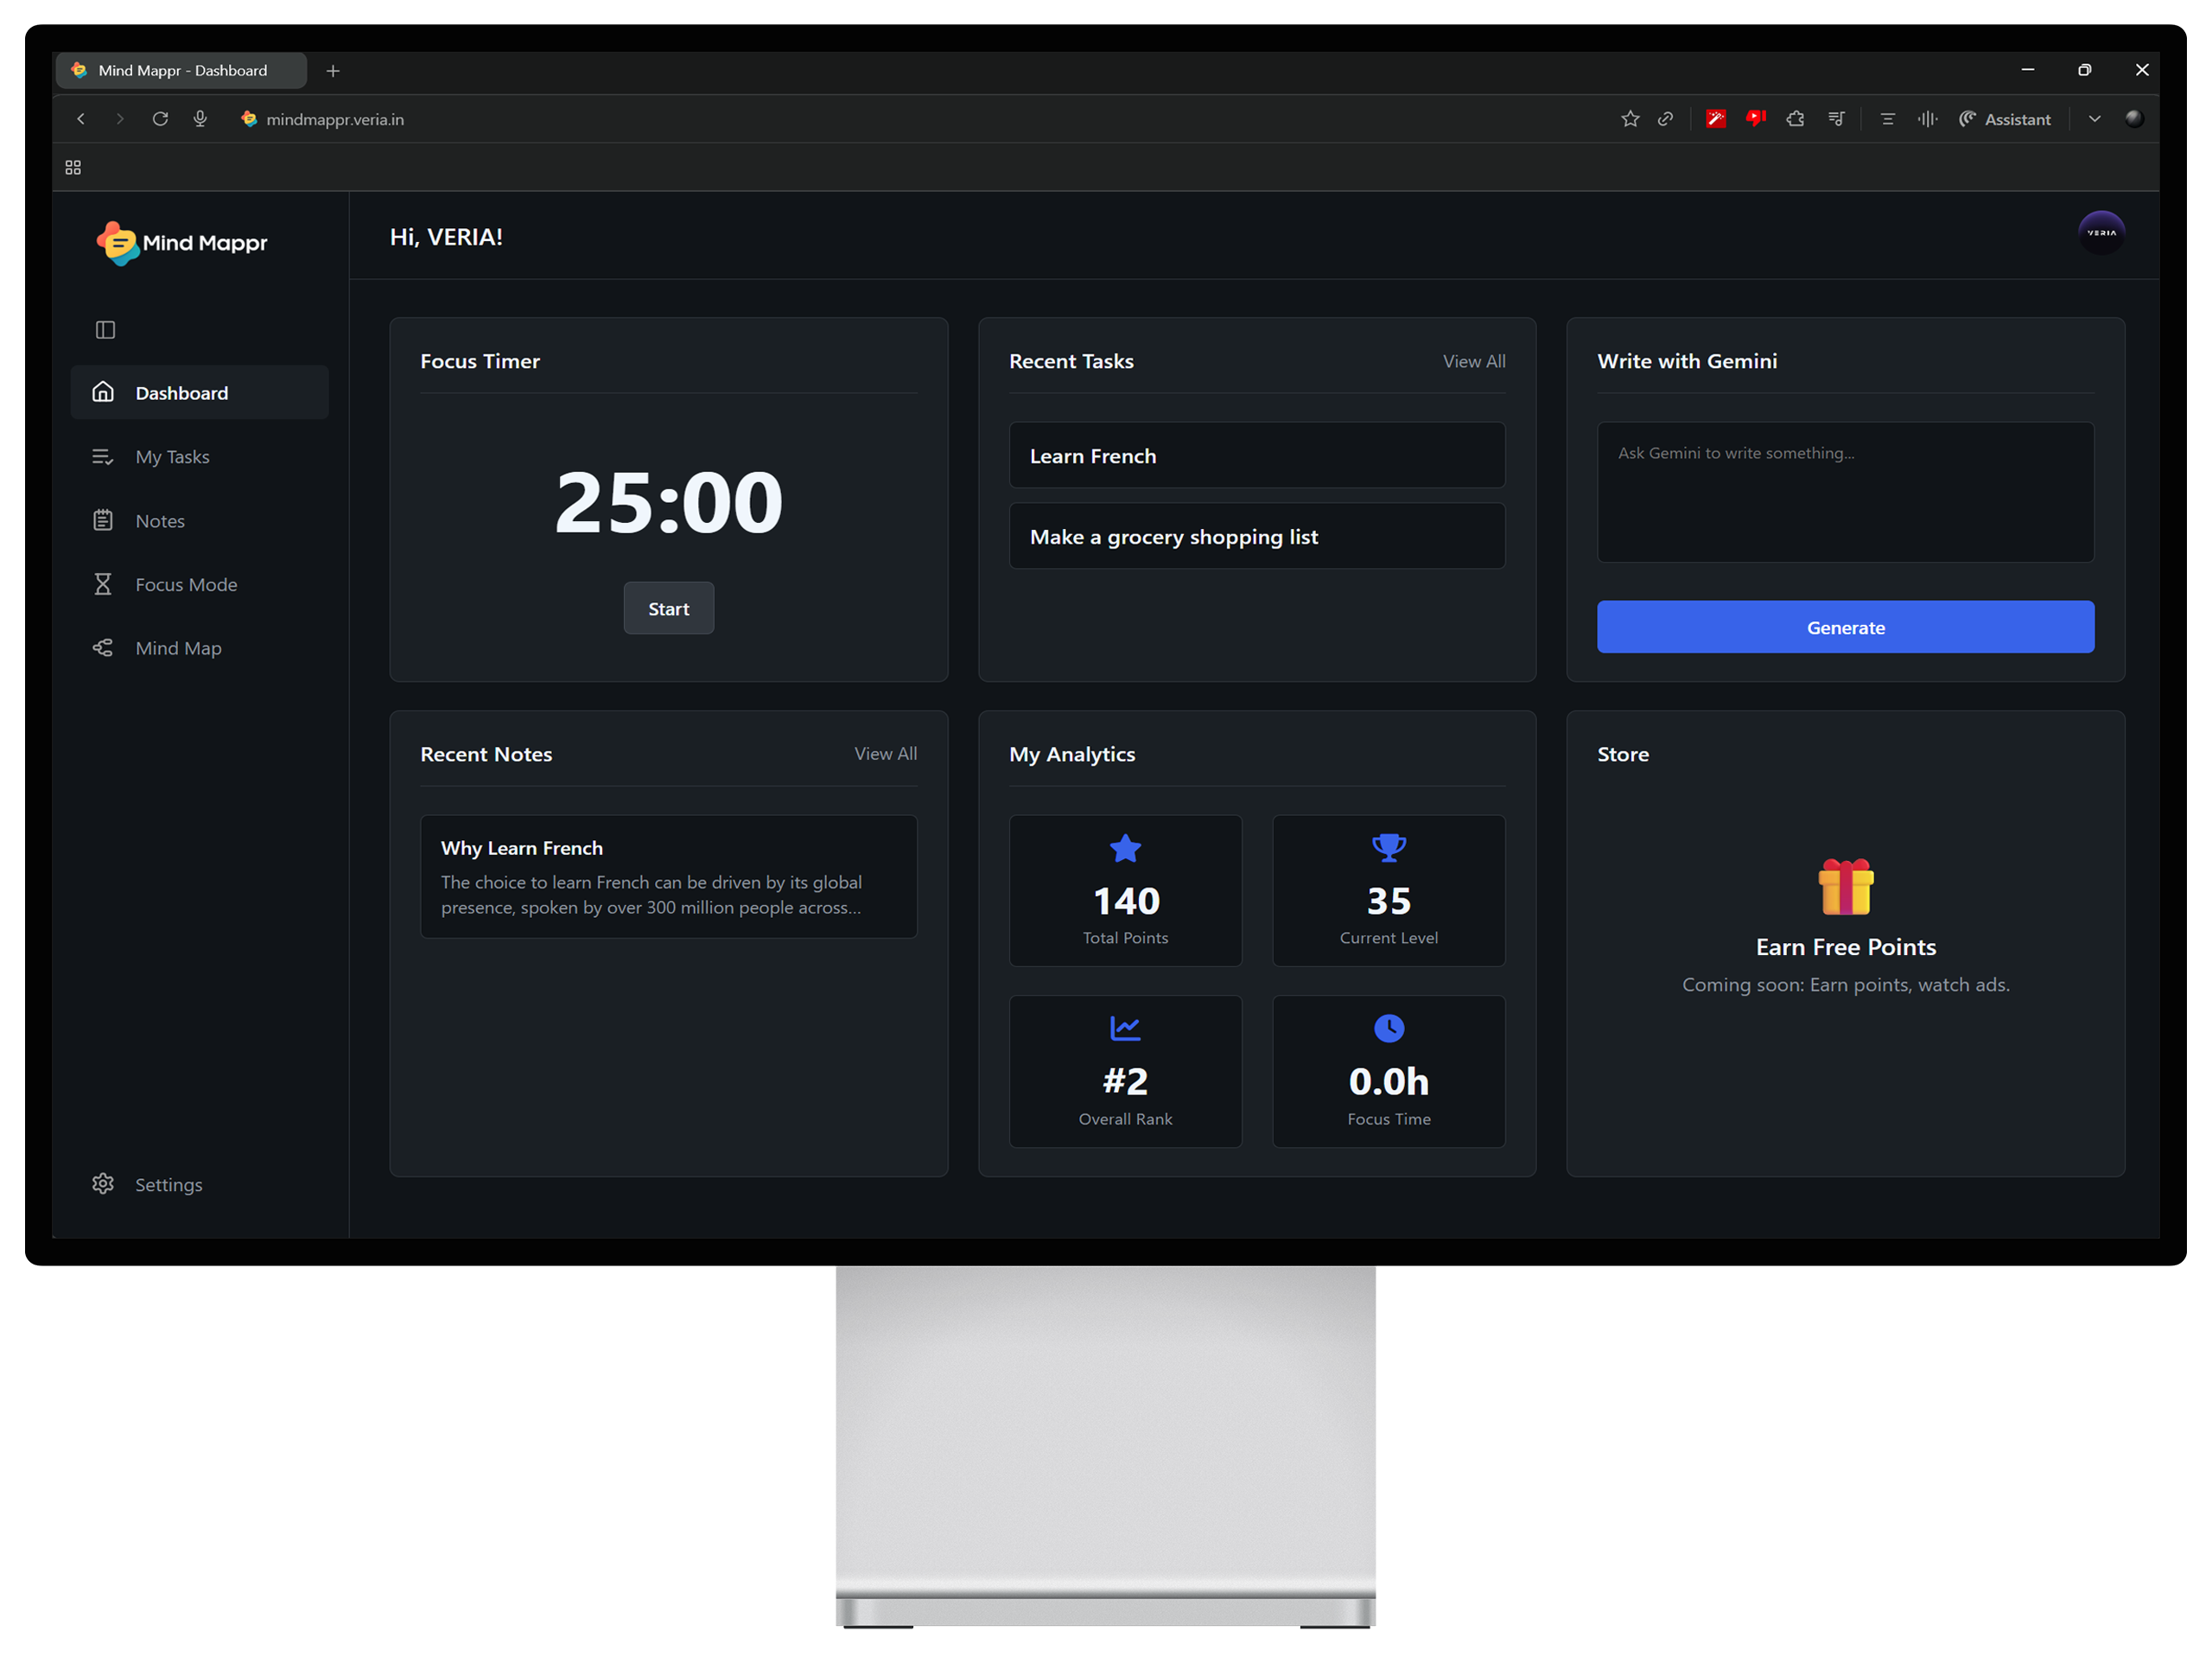Click Generate in Write with Gemini
Screen dimensions: 2212x1669
1845,627
